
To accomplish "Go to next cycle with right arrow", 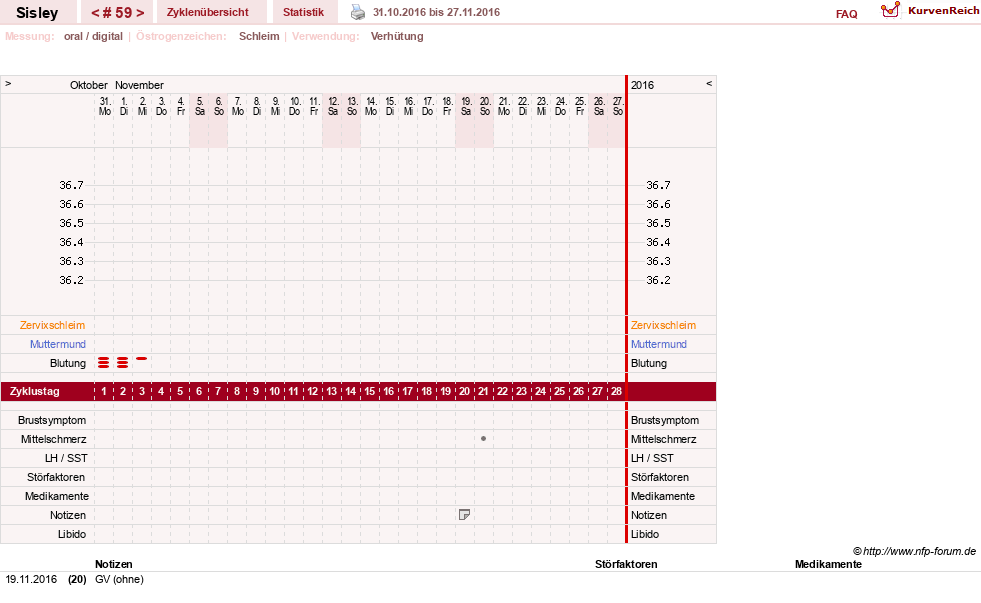I will [140, 13].
